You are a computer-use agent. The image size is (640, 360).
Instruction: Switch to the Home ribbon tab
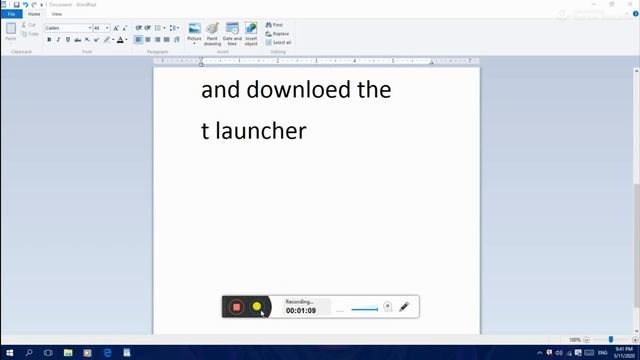(34, 14)
